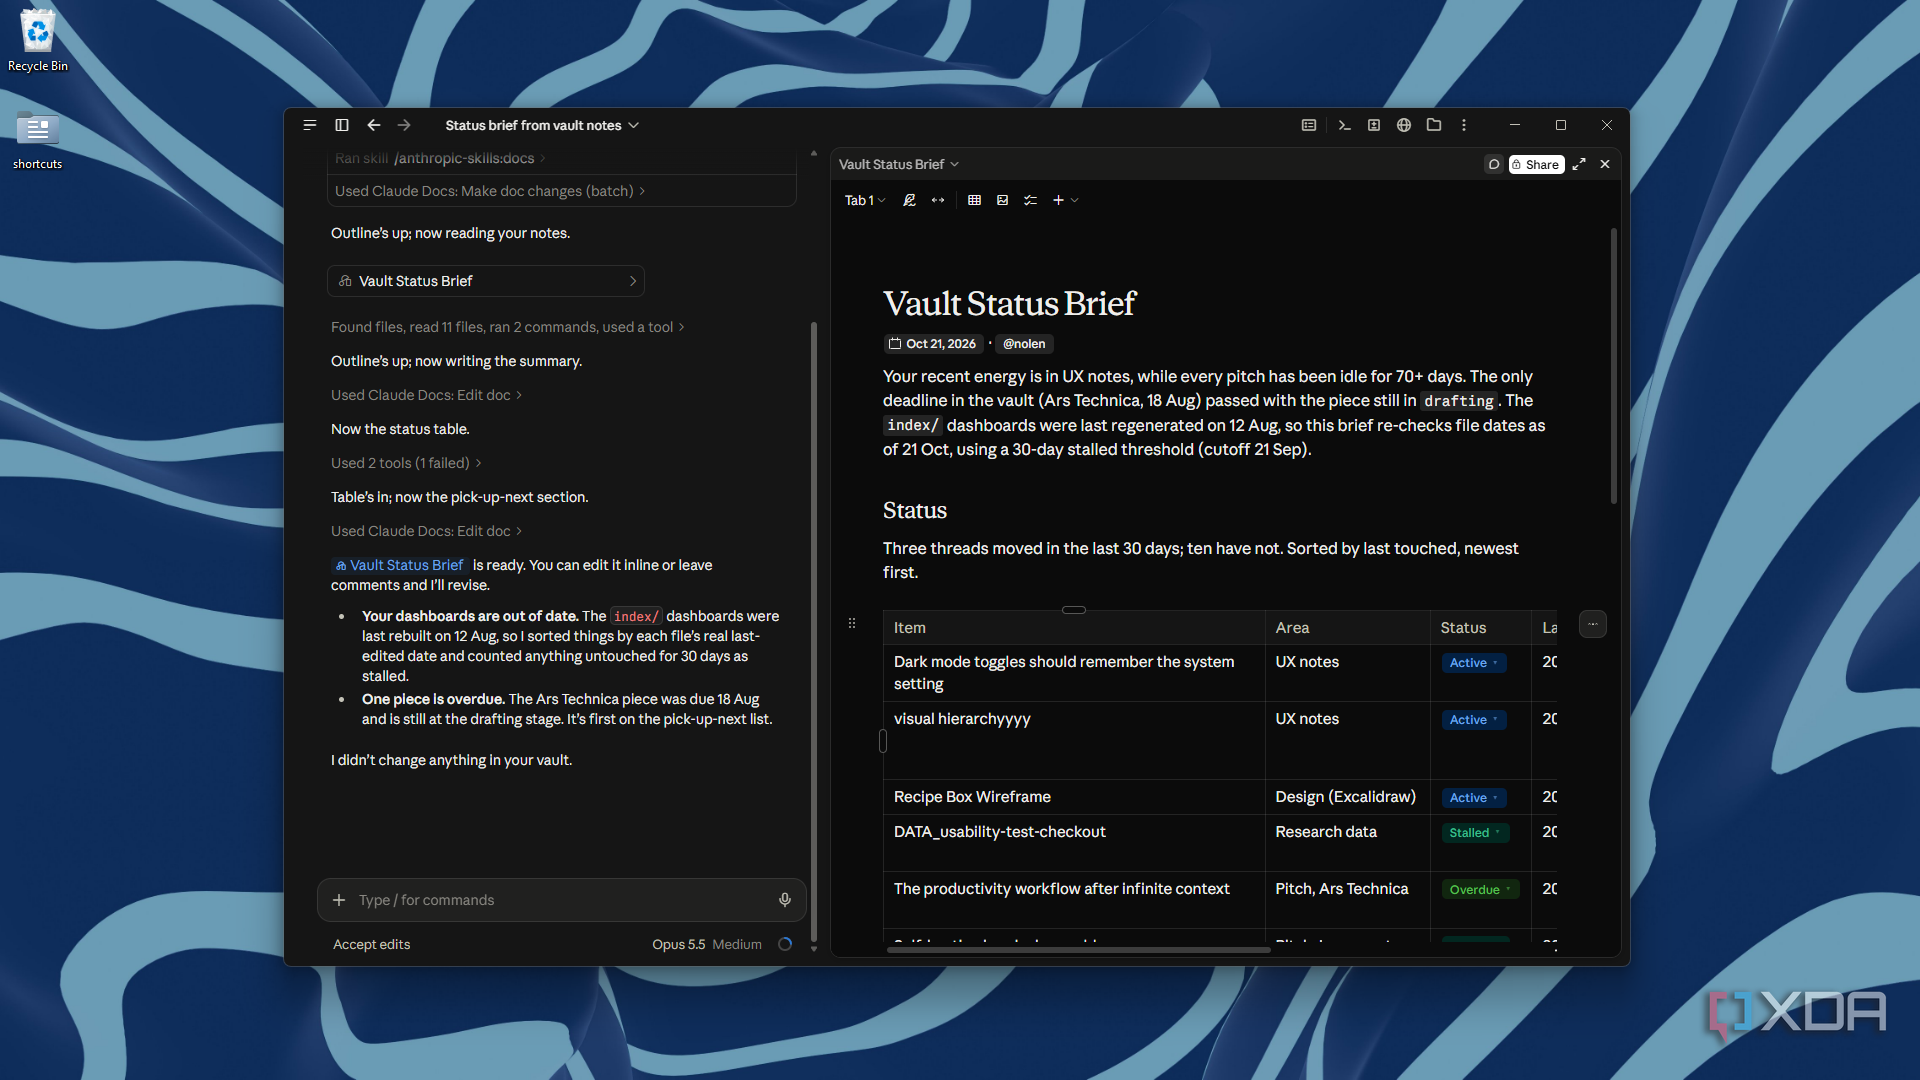Open comments bubble icon beside Share
This screenshot has width=1920, height=1080.
[x=1494, y=164]
